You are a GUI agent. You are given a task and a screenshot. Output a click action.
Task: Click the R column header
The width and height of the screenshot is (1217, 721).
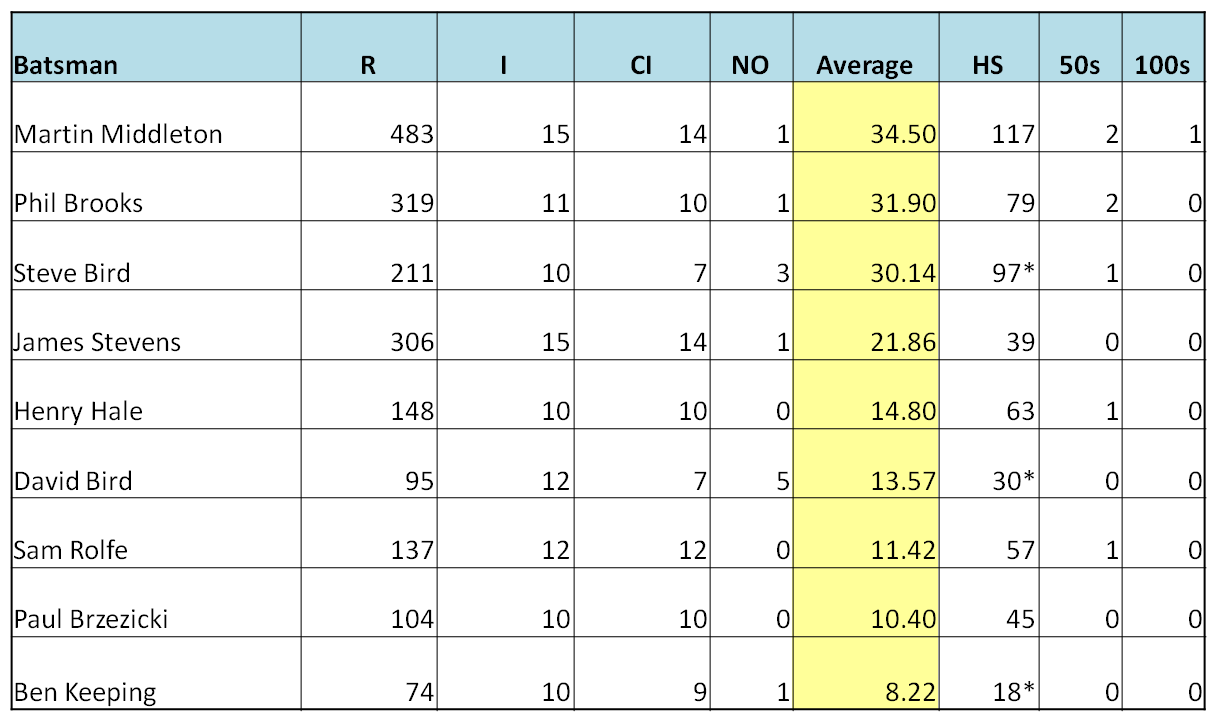[x=369, y=48]
